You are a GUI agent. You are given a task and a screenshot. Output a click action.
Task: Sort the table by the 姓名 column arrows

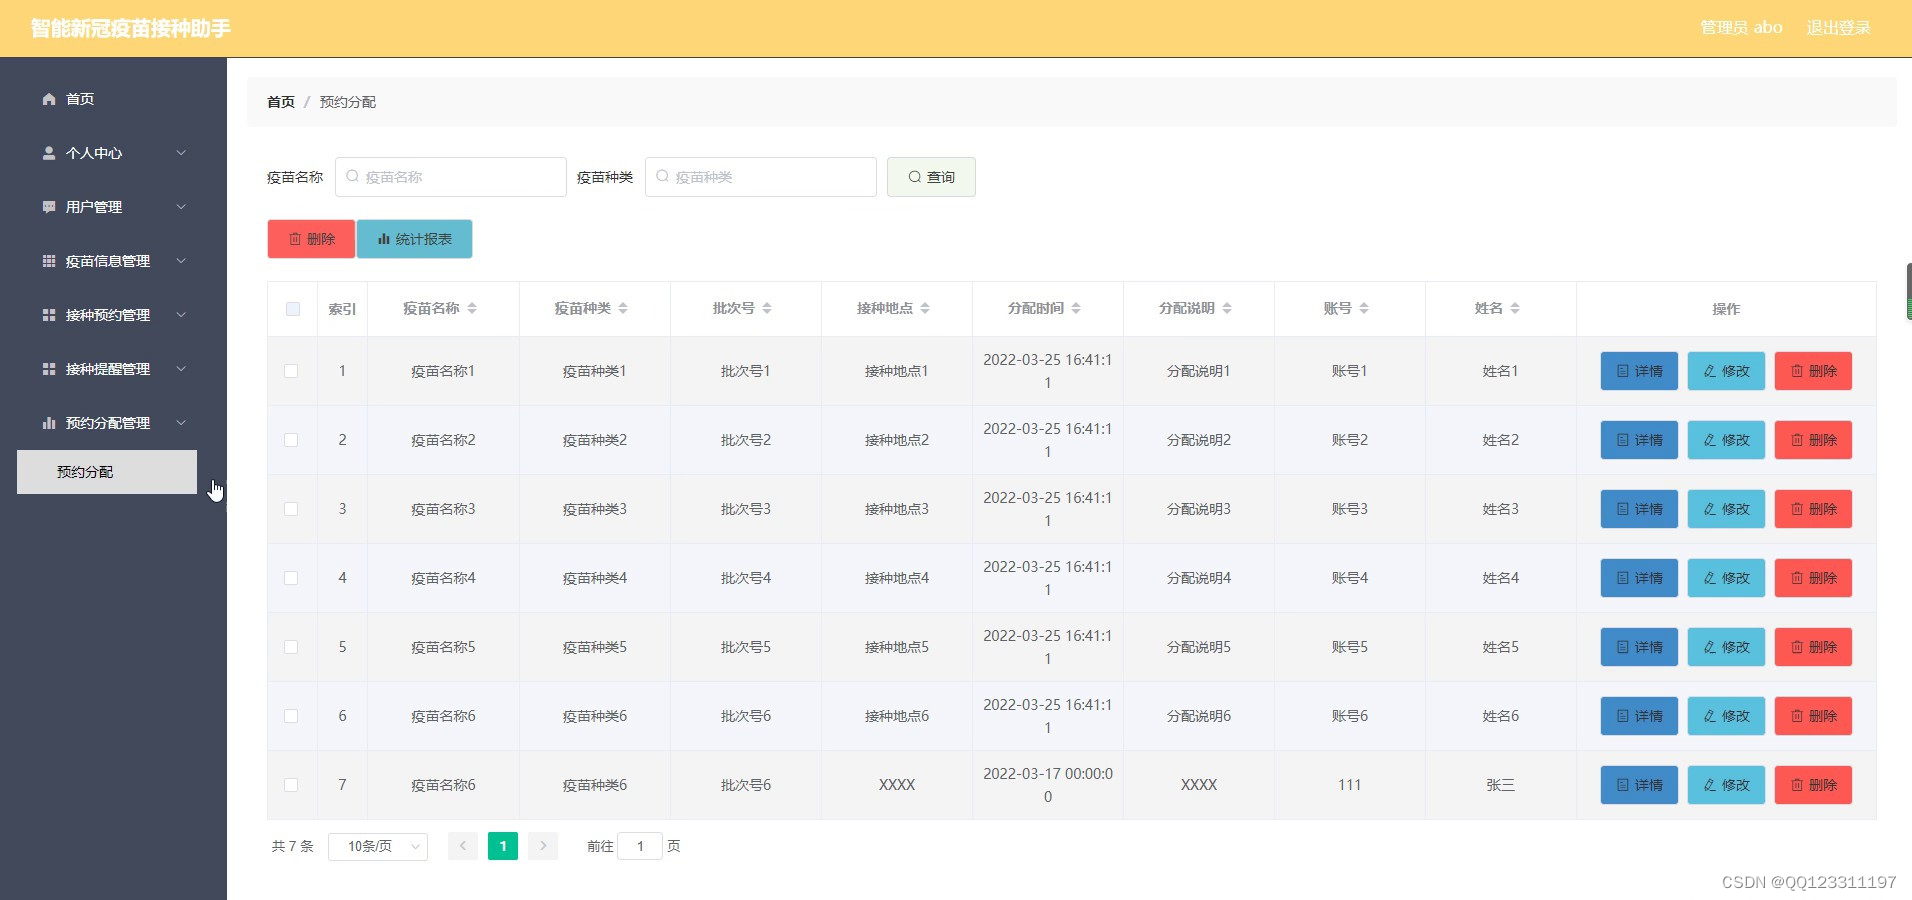1515,308
